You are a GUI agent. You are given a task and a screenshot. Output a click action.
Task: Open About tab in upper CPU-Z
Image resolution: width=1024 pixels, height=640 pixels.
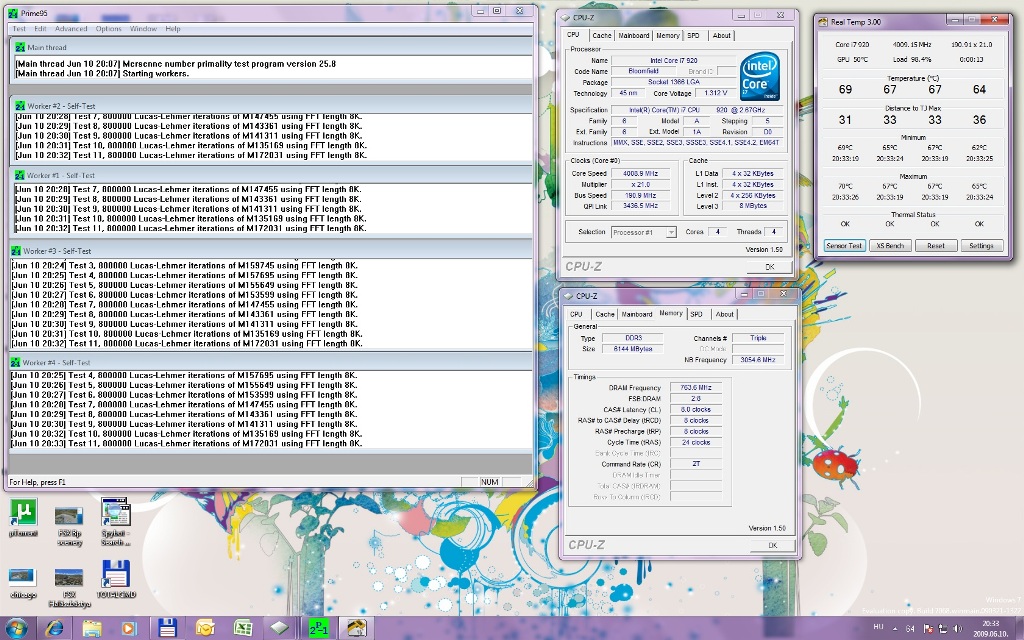tap(722, 36)
